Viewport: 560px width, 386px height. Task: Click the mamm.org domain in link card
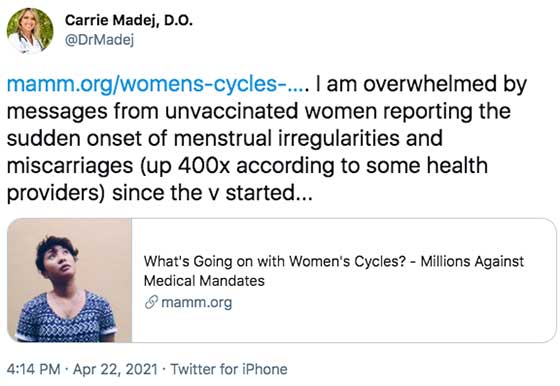pos(196,302)
